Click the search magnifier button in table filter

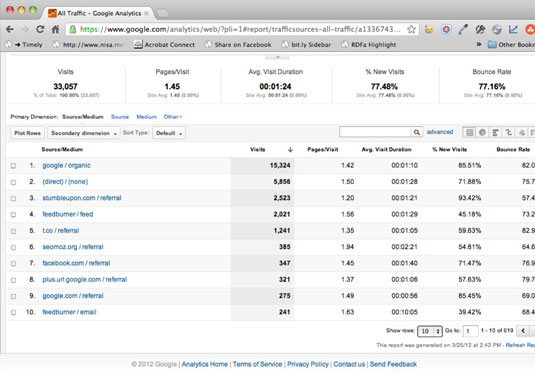pyautogui.click(x=417, y=132)
